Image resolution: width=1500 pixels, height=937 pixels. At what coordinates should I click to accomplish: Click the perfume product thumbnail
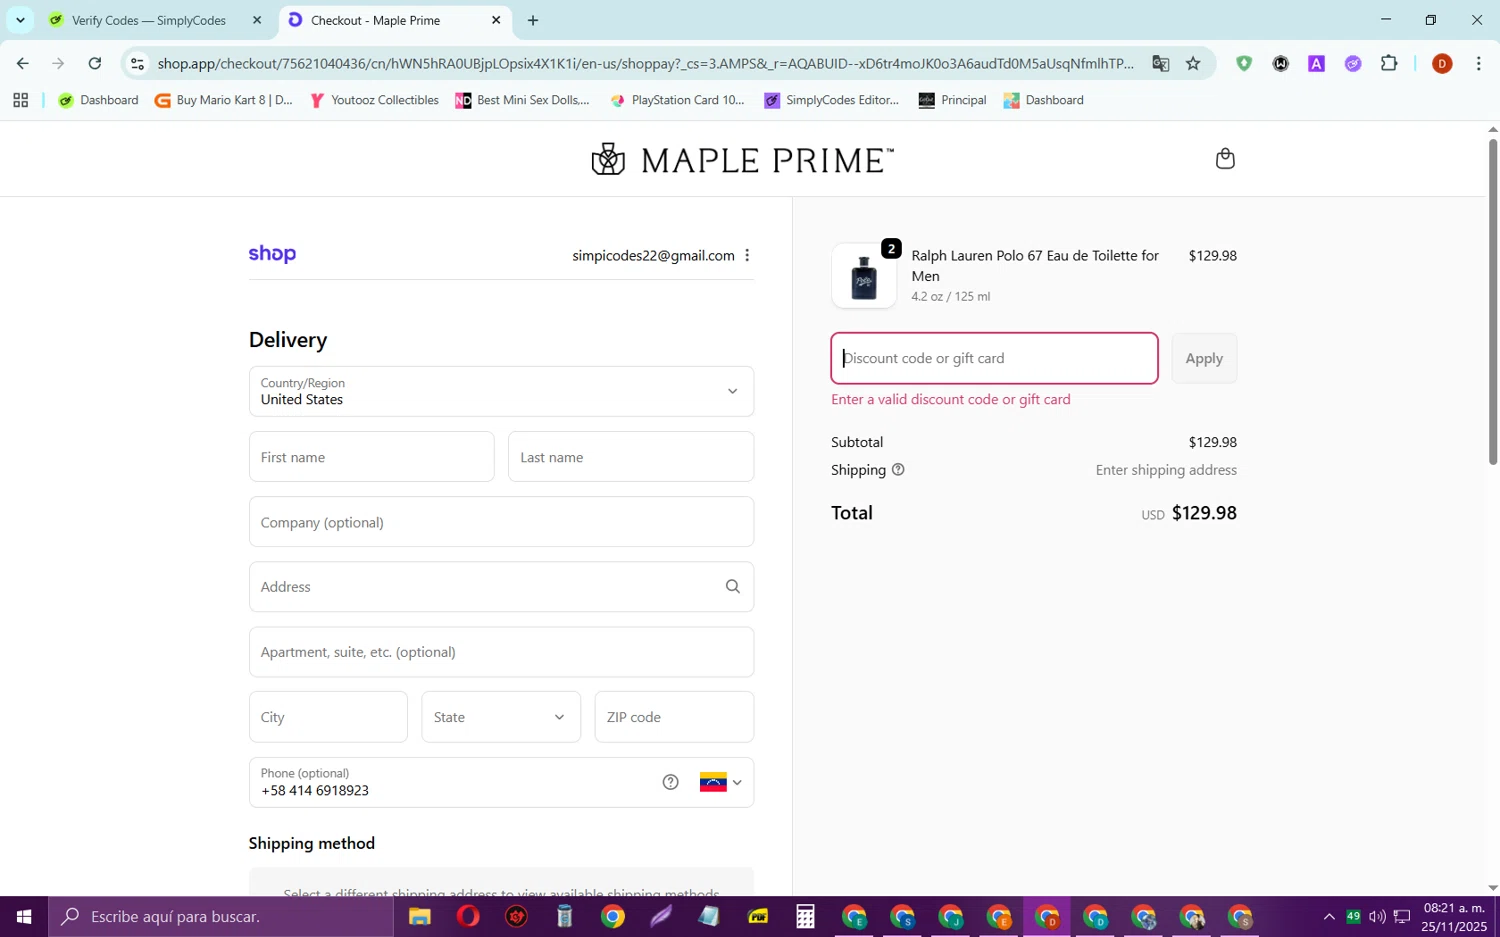864,276
